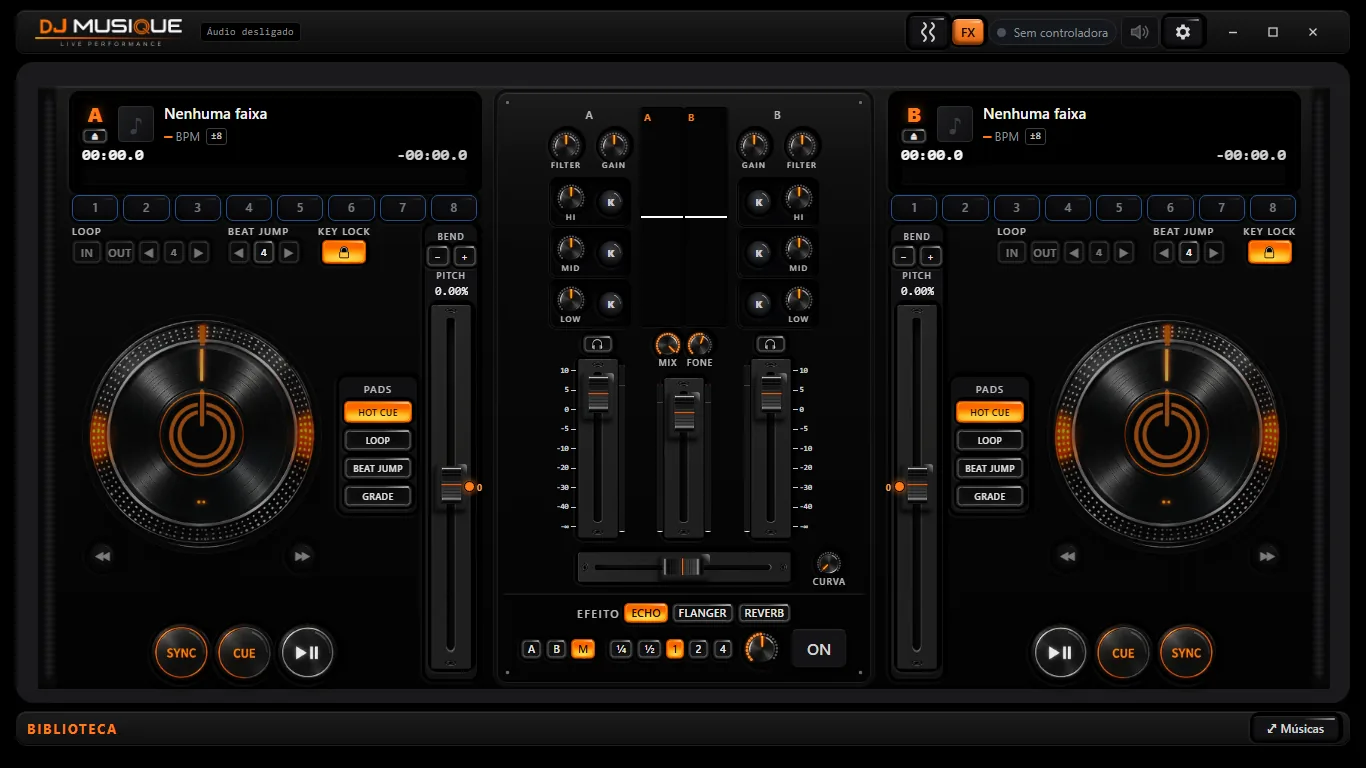1366x768 pixels.
Task: Increase the beat jump size on deck A
Action: 289,253
